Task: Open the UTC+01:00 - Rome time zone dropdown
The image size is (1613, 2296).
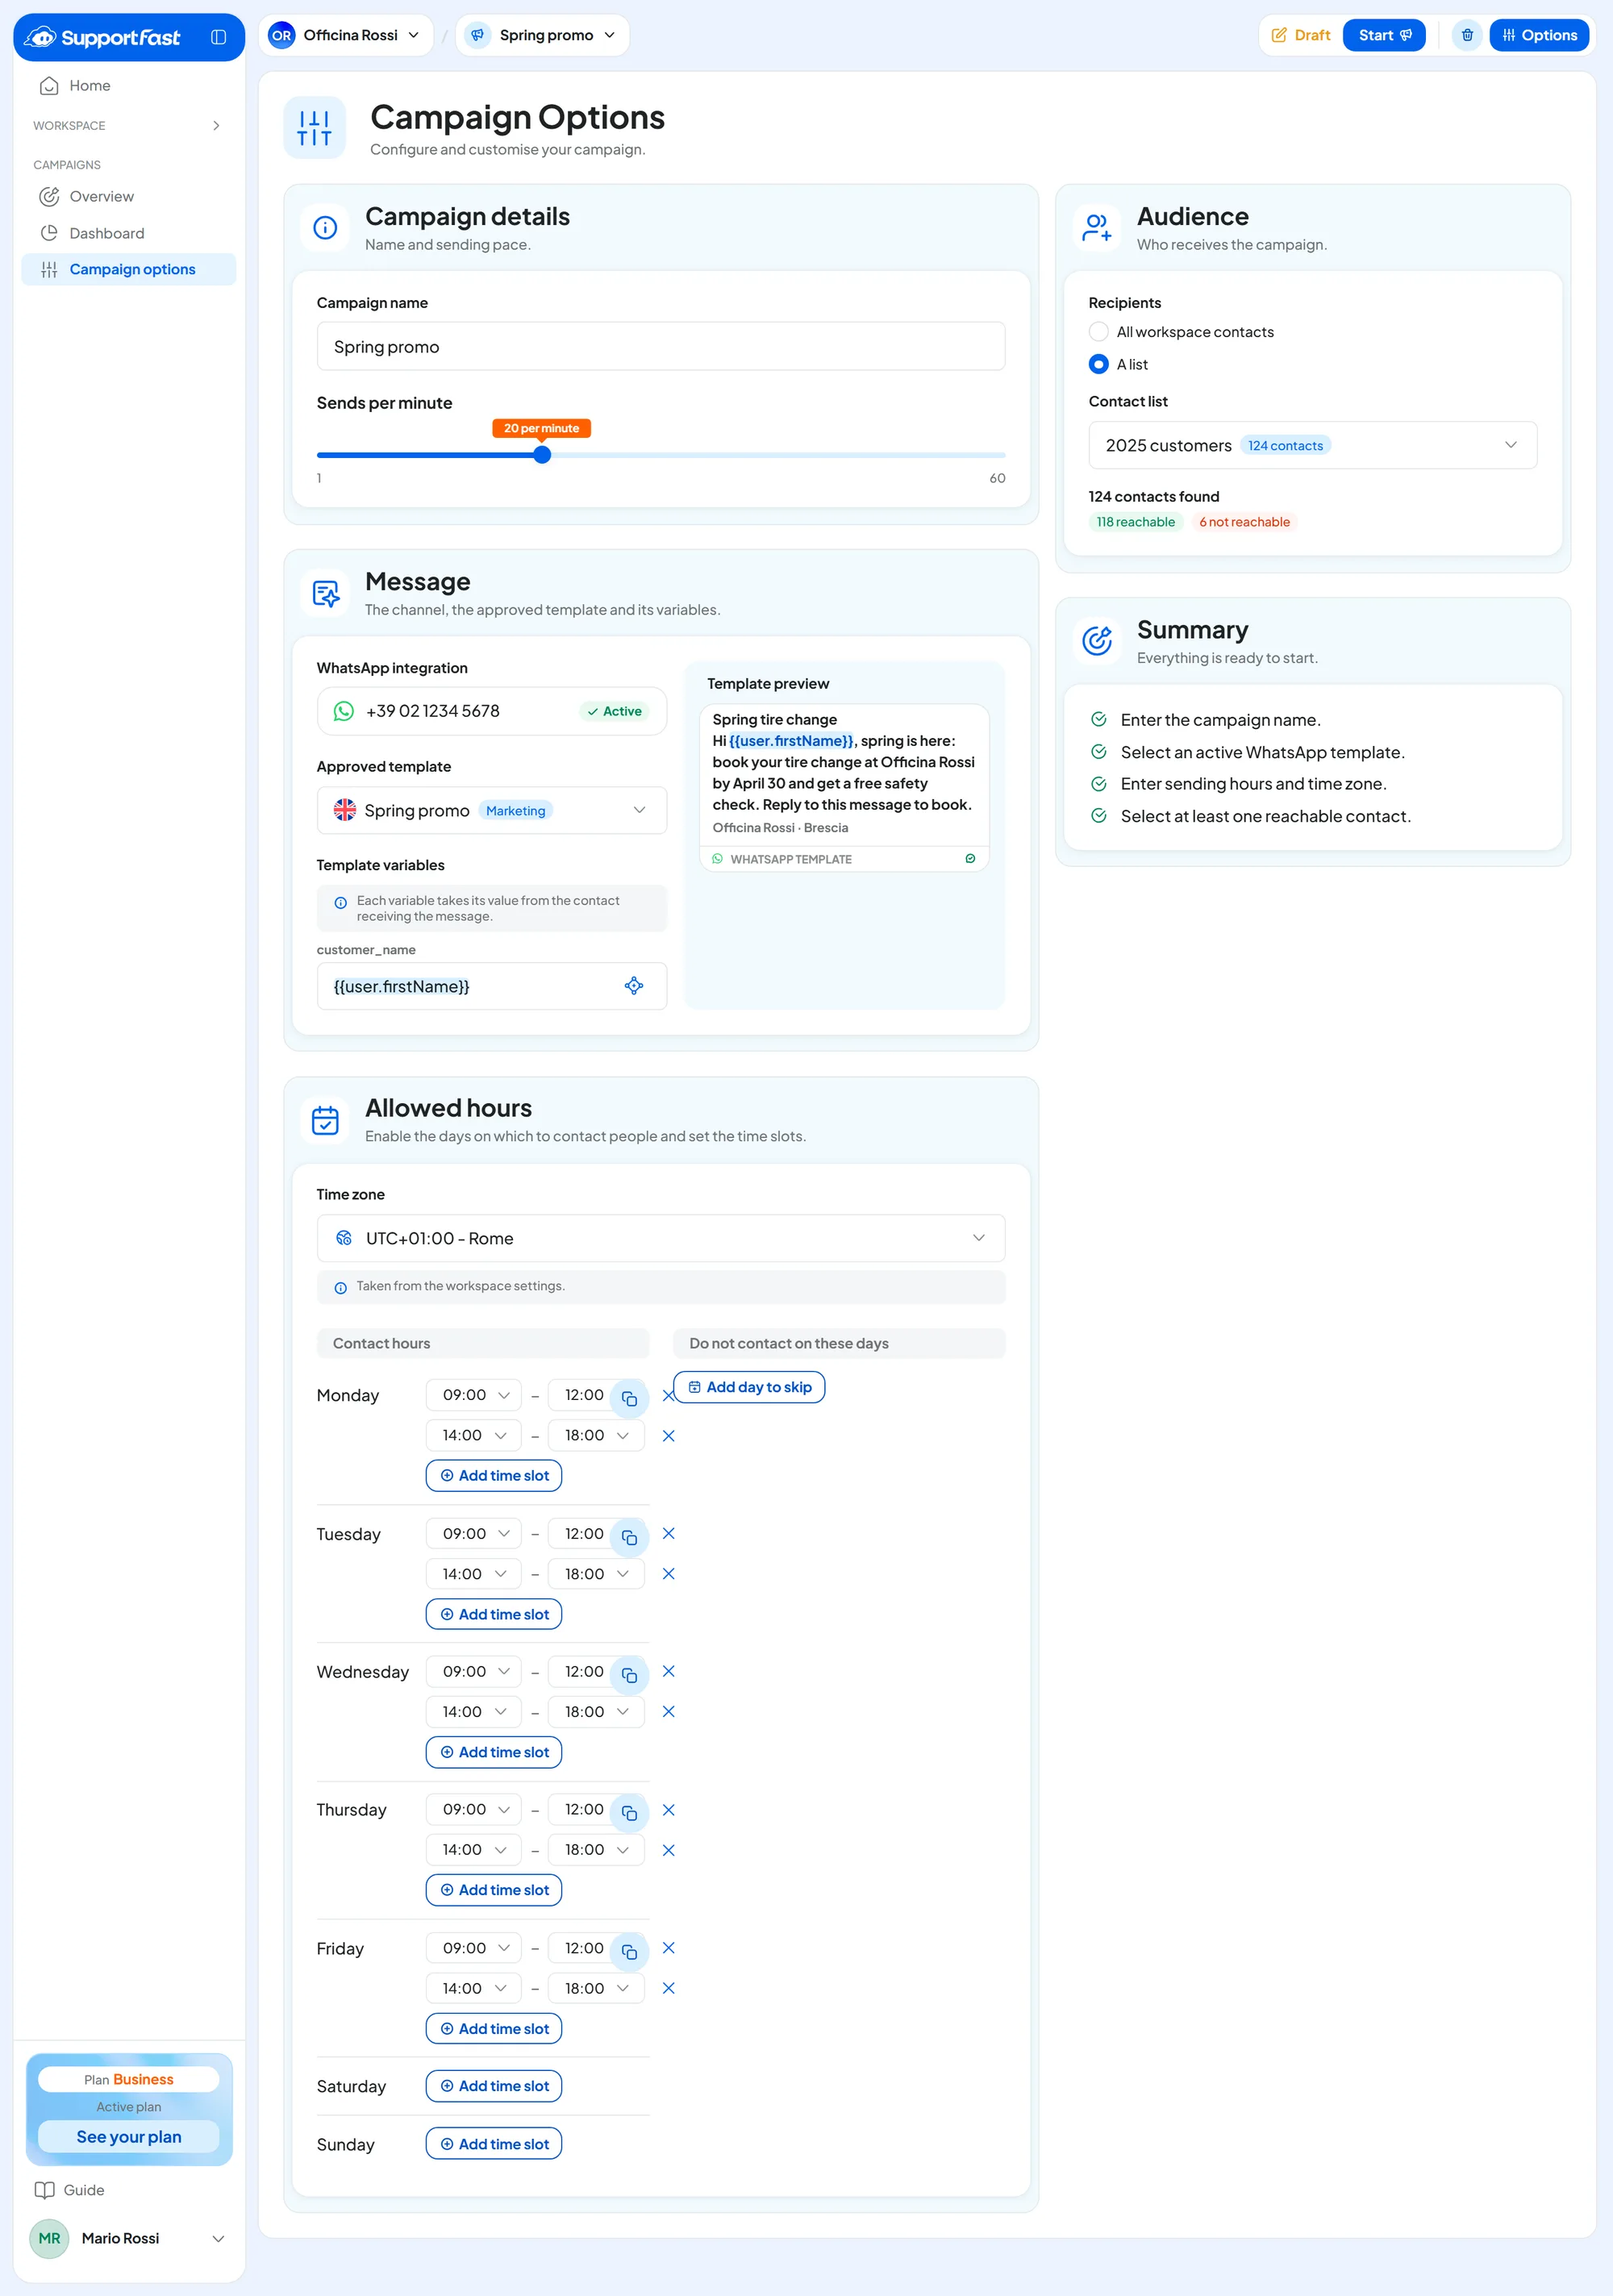Action: pyautogui.click(x=660, y=1238)
